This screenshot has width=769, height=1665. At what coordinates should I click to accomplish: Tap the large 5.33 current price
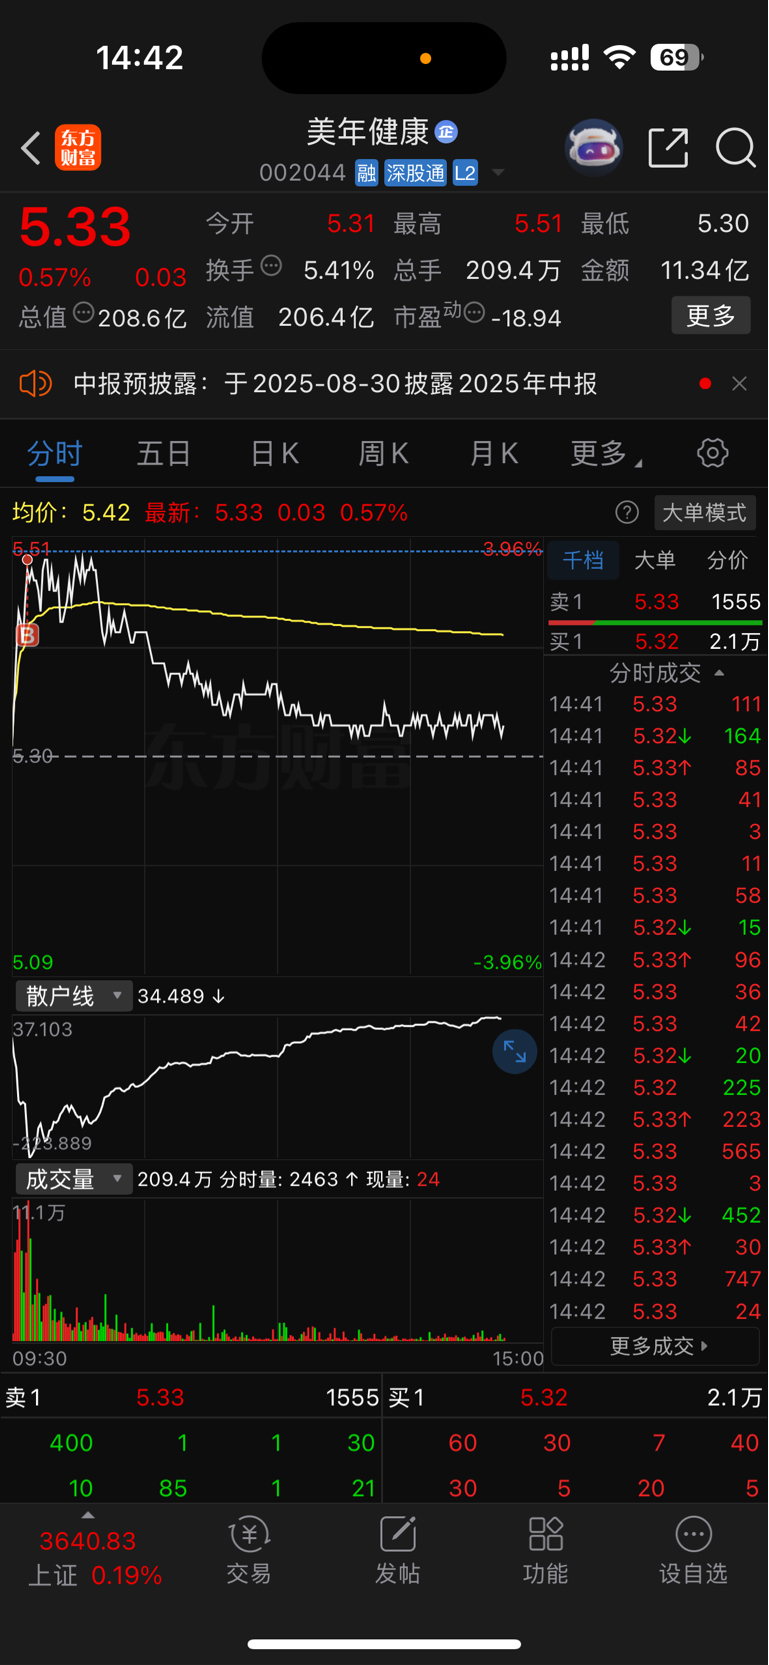pyautogui.click(x=75, y=227)
